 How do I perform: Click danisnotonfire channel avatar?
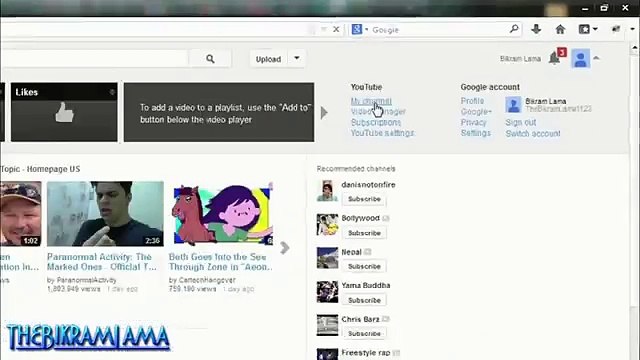(327, 191)
